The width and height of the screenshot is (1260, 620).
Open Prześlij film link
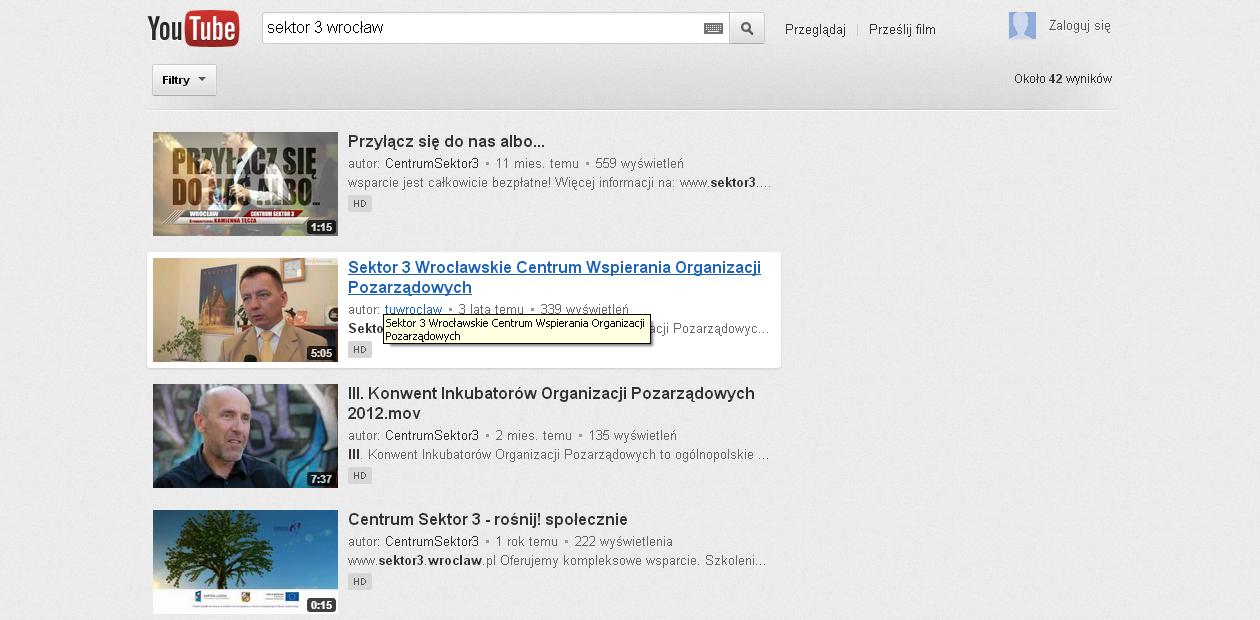tap(902, 29)
